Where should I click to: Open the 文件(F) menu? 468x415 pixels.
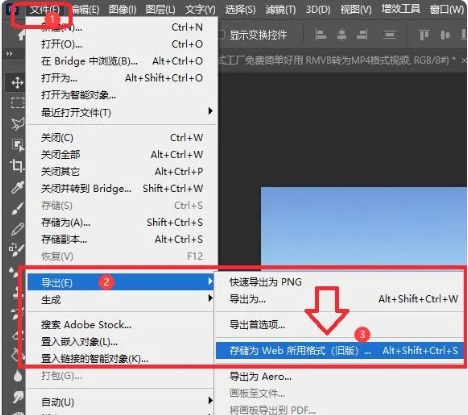click(45, 9)
